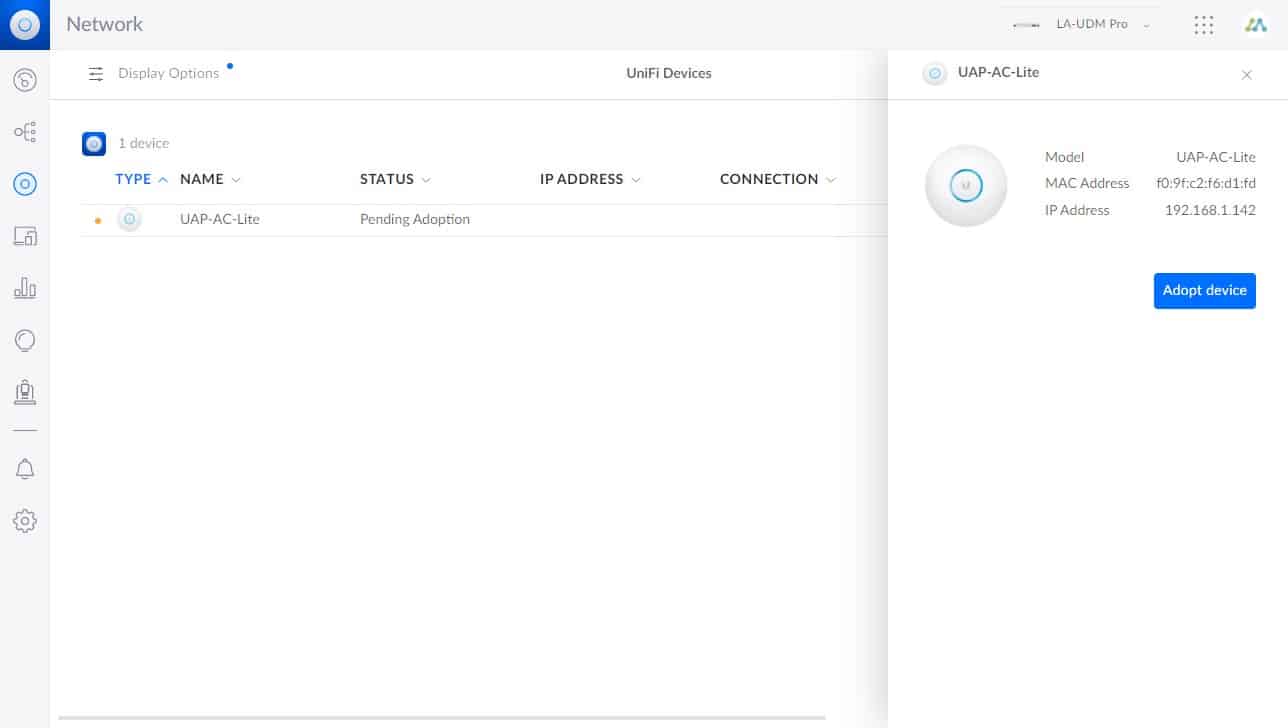Click the UAP-AC-Lite panel title

[998, 73]
